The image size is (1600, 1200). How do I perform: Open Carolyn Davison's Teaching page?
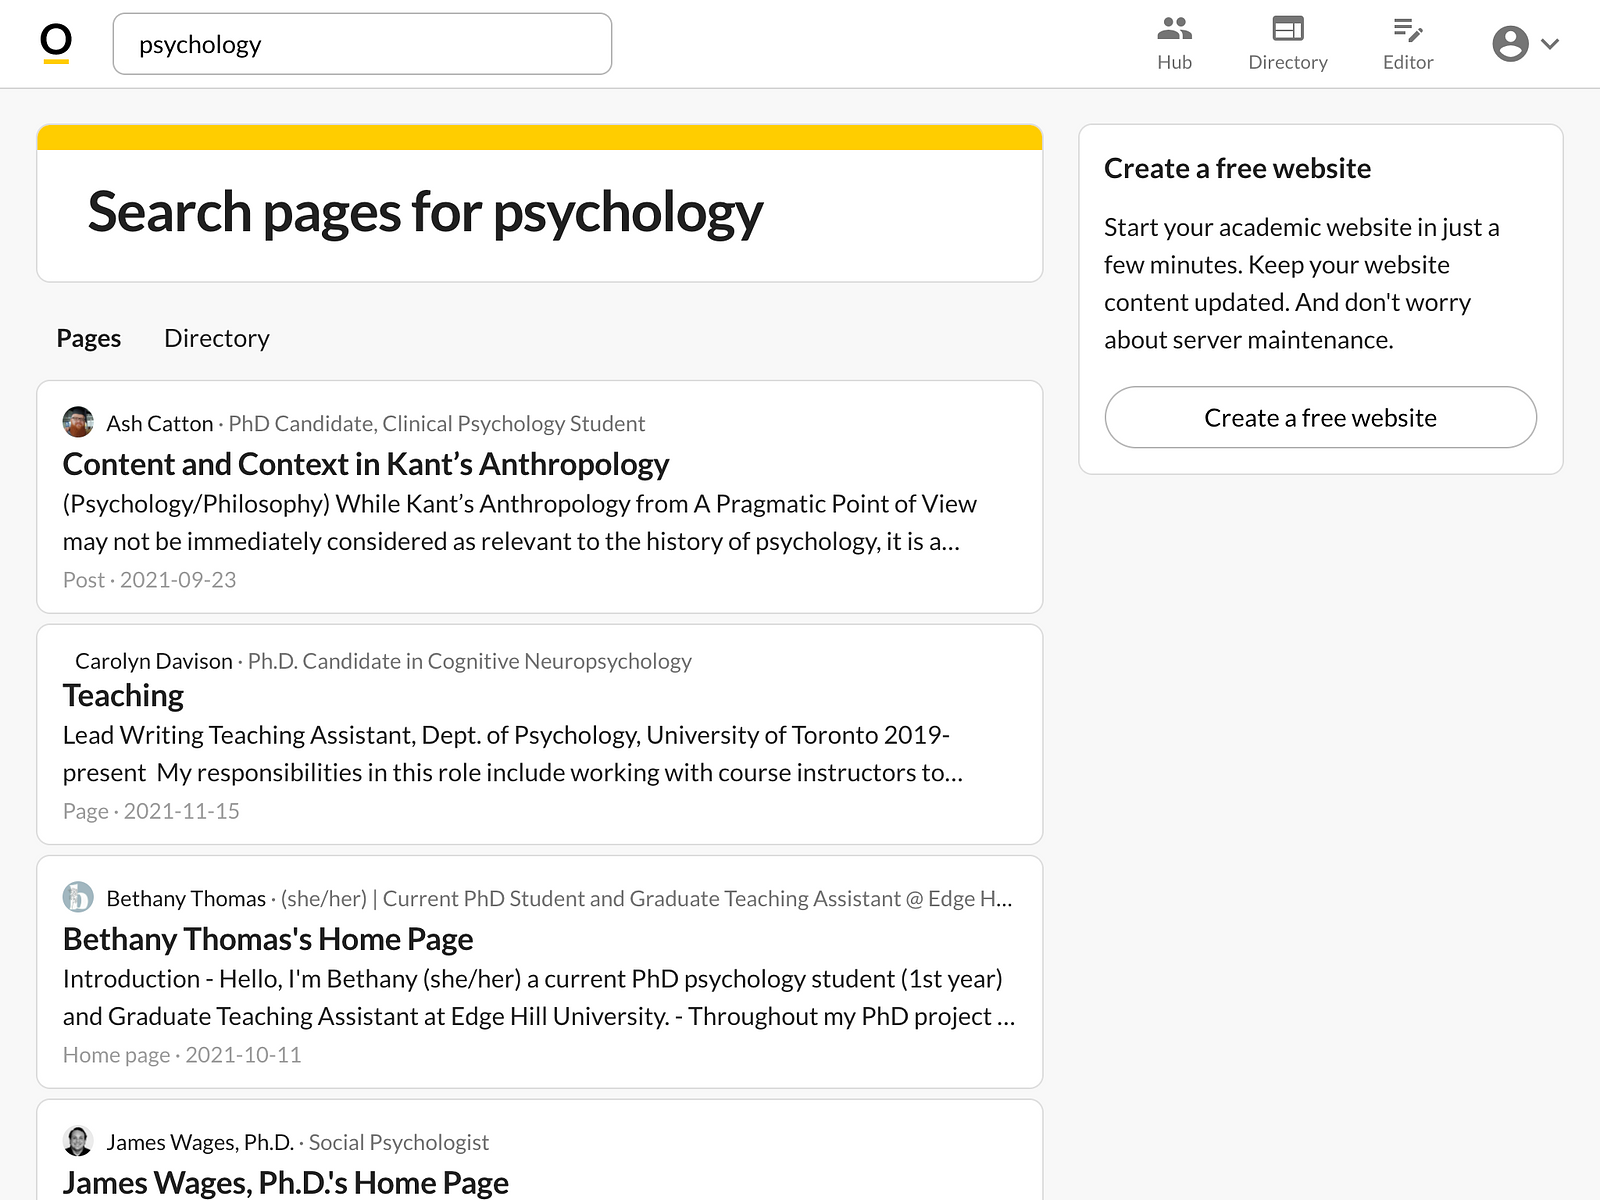click(123, 695)
